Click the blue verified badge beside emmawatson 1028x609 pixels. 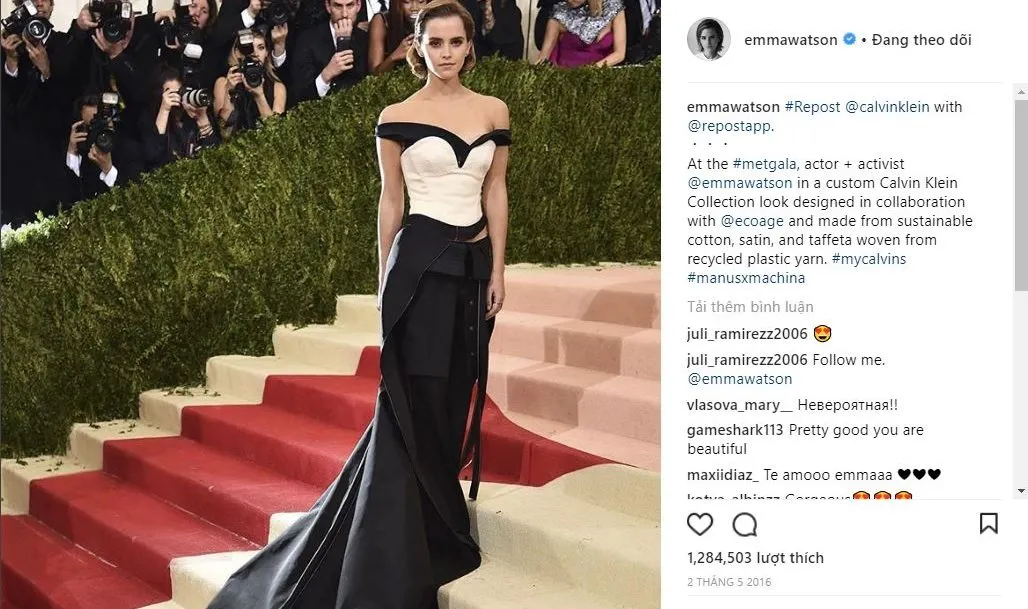pos(849,39)
